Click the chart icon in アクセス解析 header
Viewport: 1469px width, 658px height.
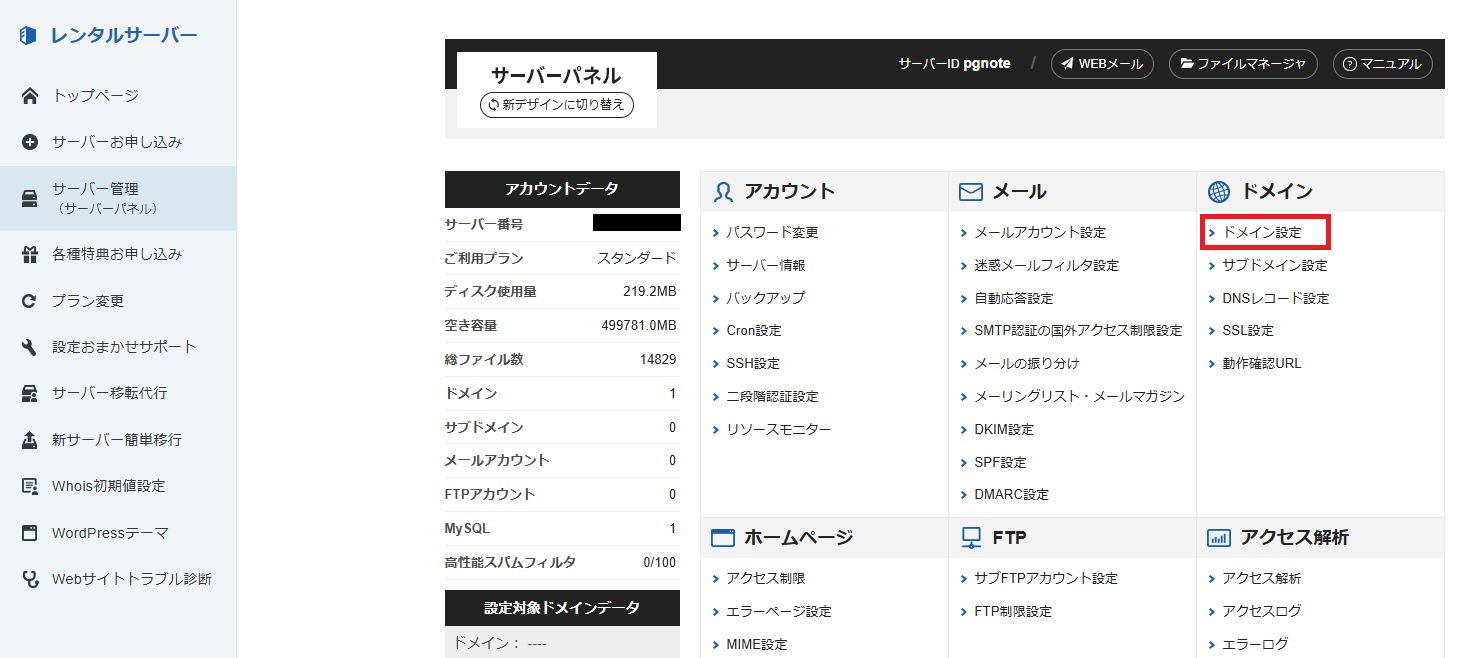1218,538
